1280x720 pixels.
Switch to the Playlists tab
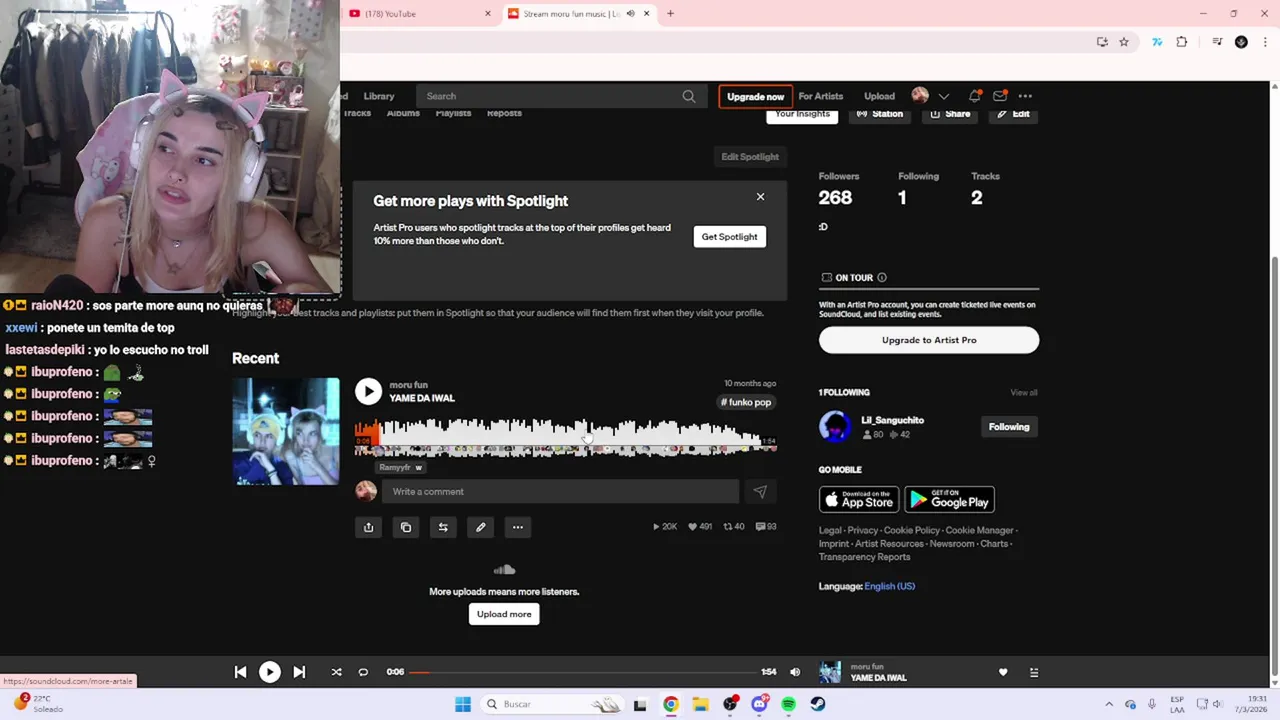click(x=453, y=113)
